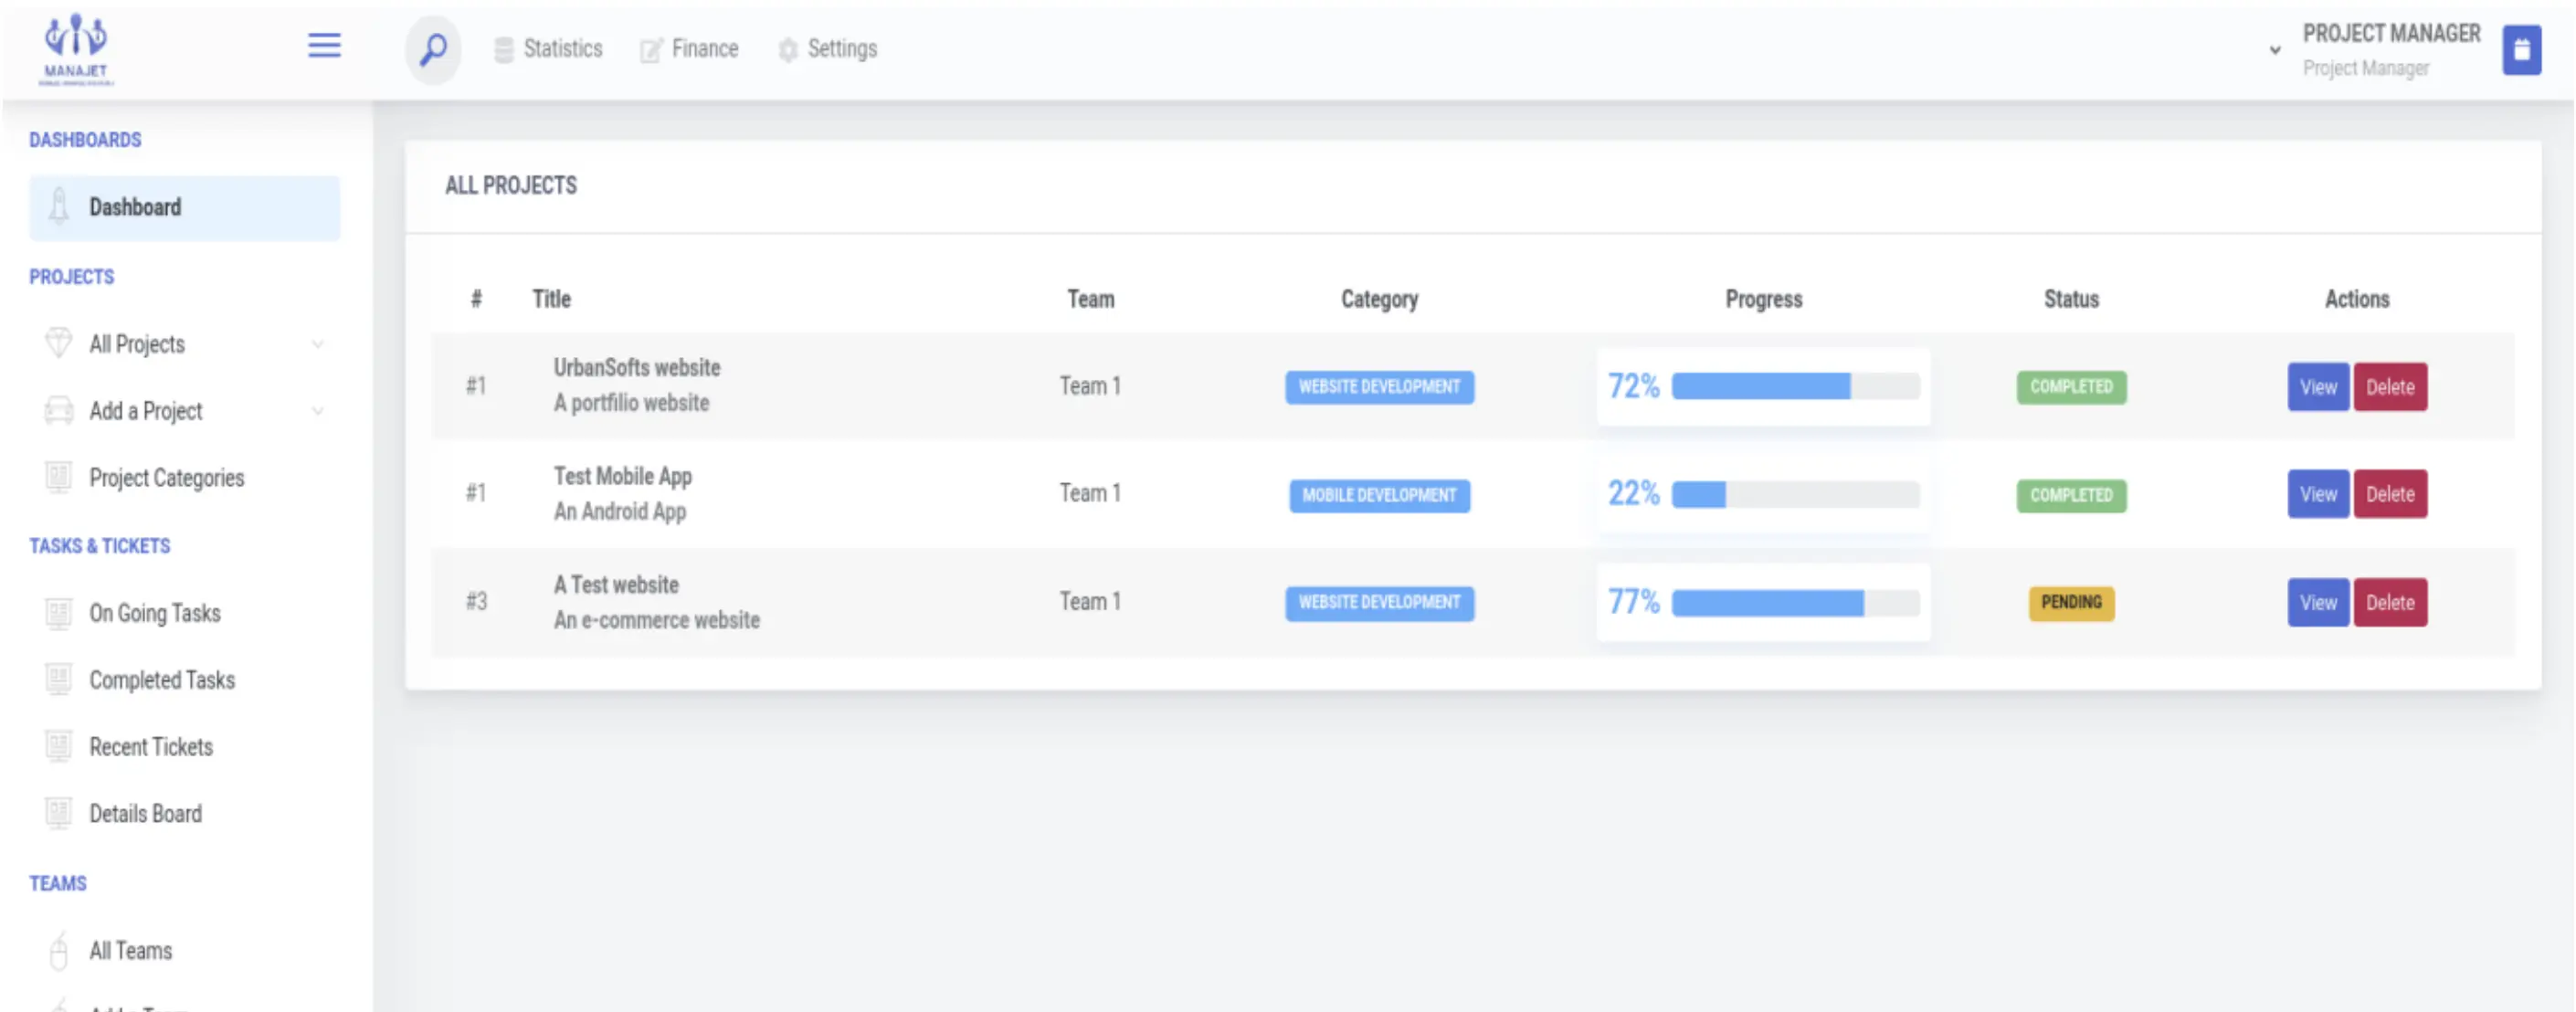Delete the A Test website project
Viewport: 2576px width, 1012px height.
click(2390, 603)
